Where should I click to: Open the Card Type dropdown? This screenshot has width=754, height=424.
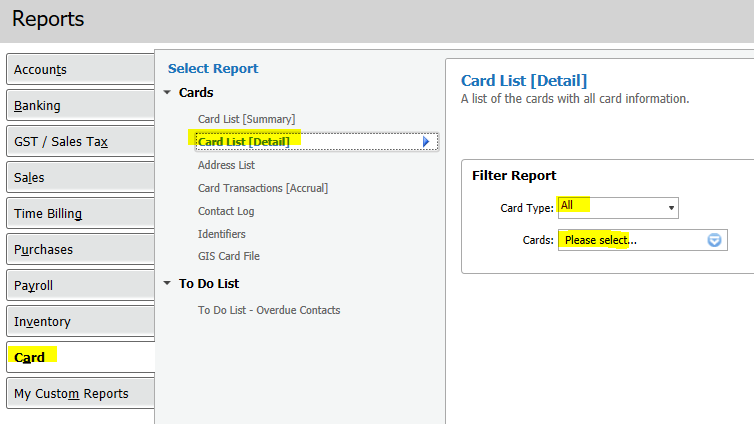[671, 208]
